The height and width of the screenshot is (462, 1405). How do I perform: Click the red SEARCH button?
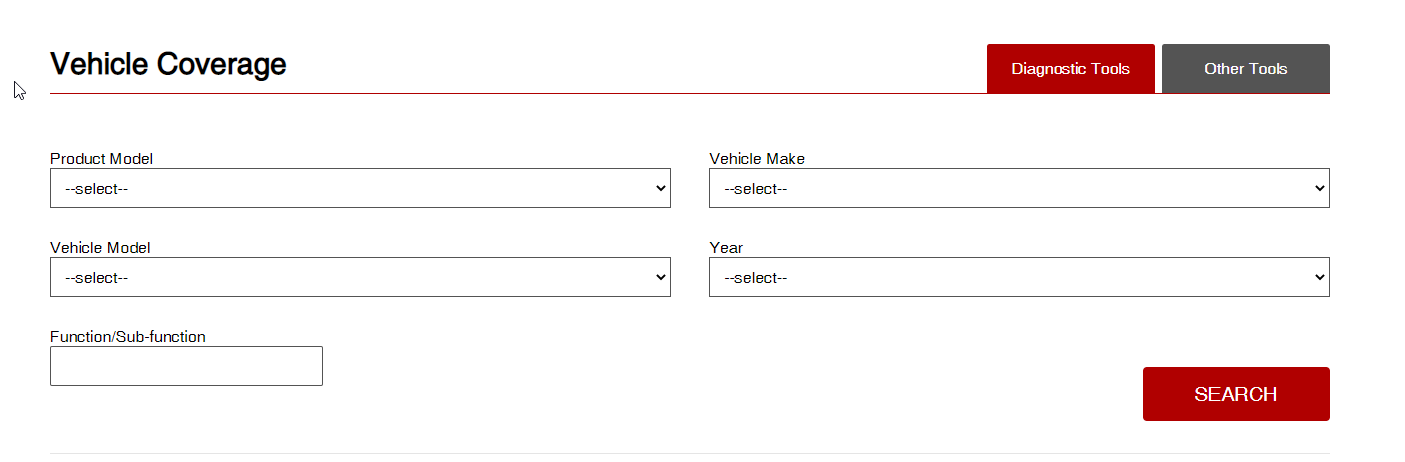(x=1236, y=394)
